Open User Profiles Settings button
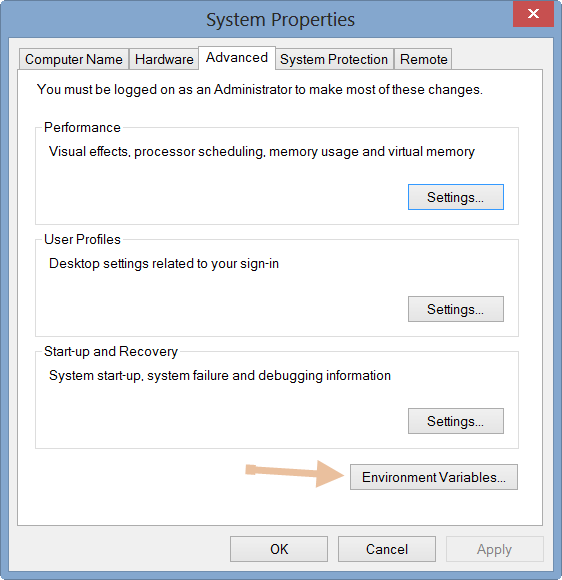562x580 pixels. point(456,309)
